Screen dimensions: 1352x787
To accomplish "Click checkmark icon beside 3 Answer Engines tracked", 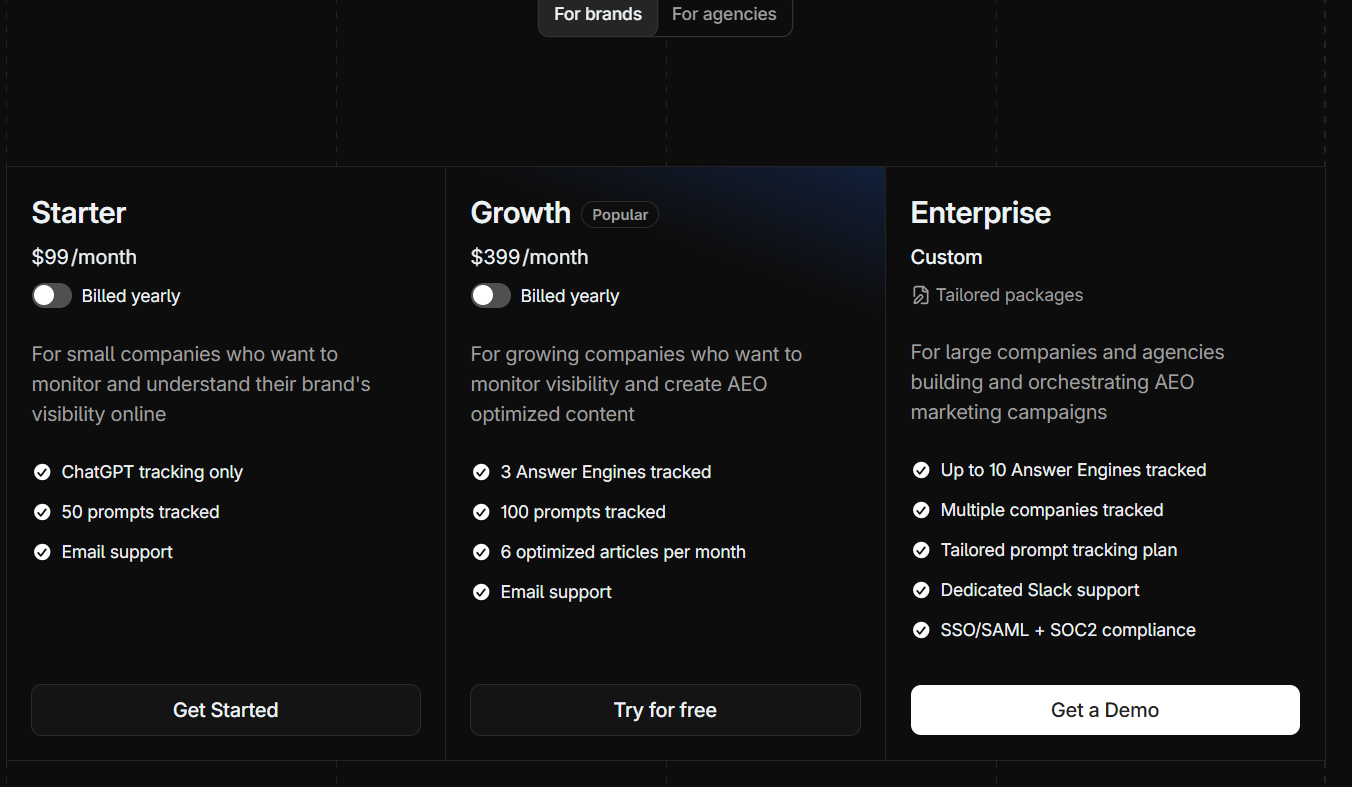I will 481,472.
